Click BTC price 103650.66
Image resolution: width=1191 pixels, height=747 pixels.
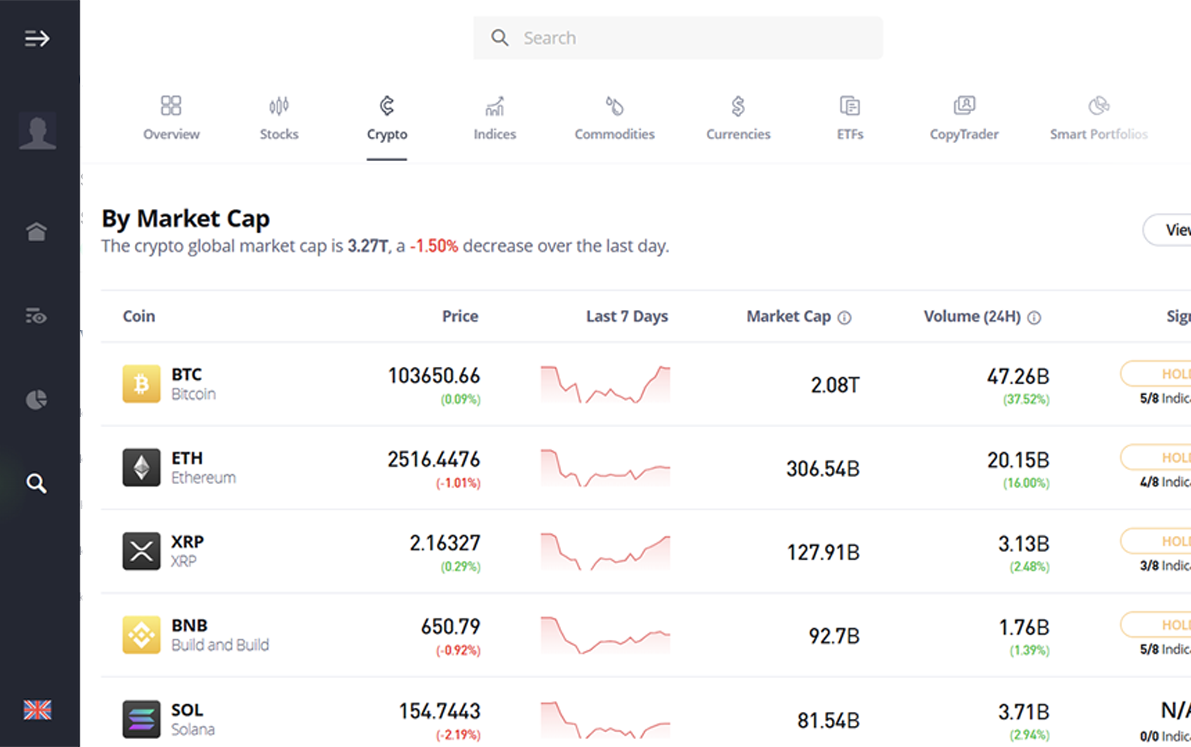point(434,375)
